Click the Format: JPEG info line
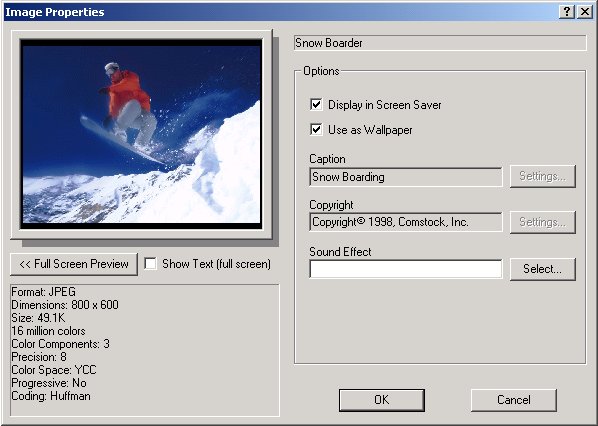Image resolution: width=598 pixels, height=426 pixels. tap(43, 292)
